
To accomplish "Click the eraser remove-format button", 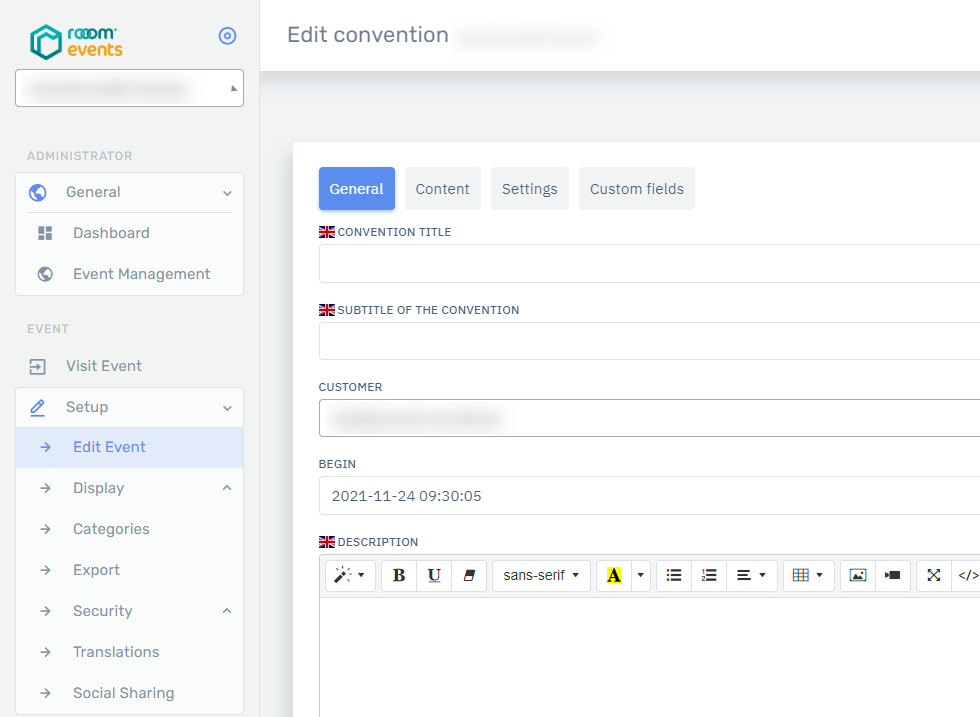I will click(x=469, y=575).
